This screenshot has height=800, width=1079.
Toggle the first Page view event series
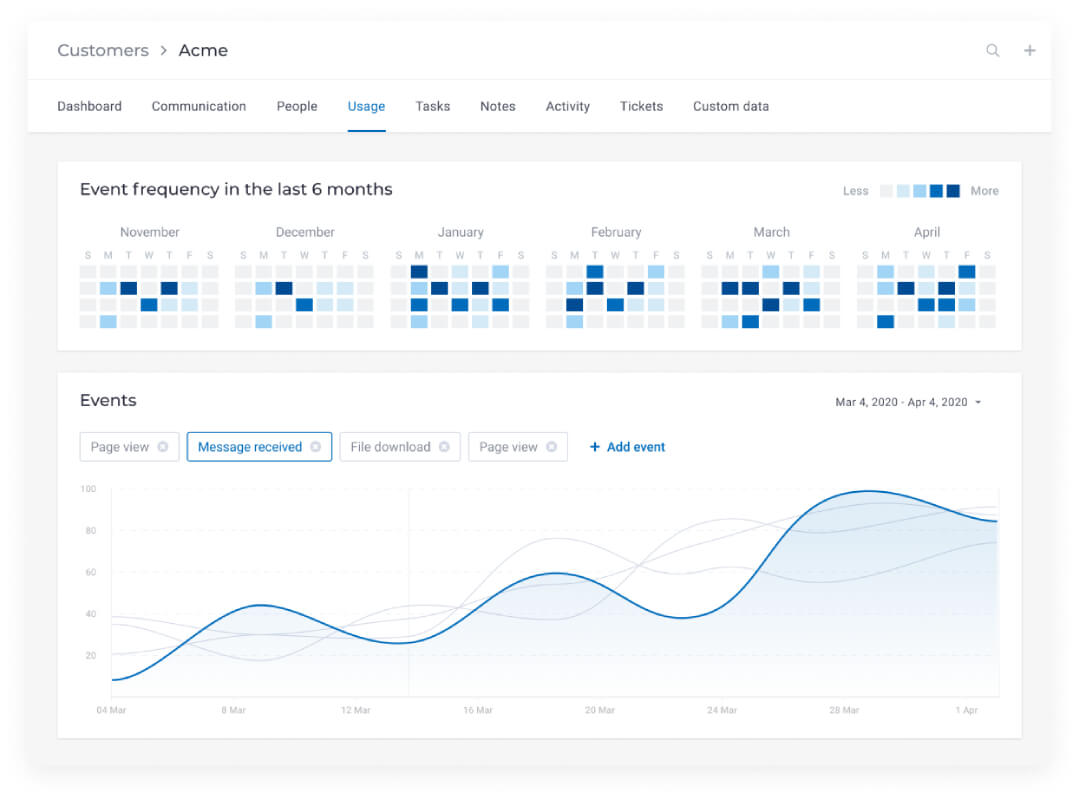pos(120,446)
